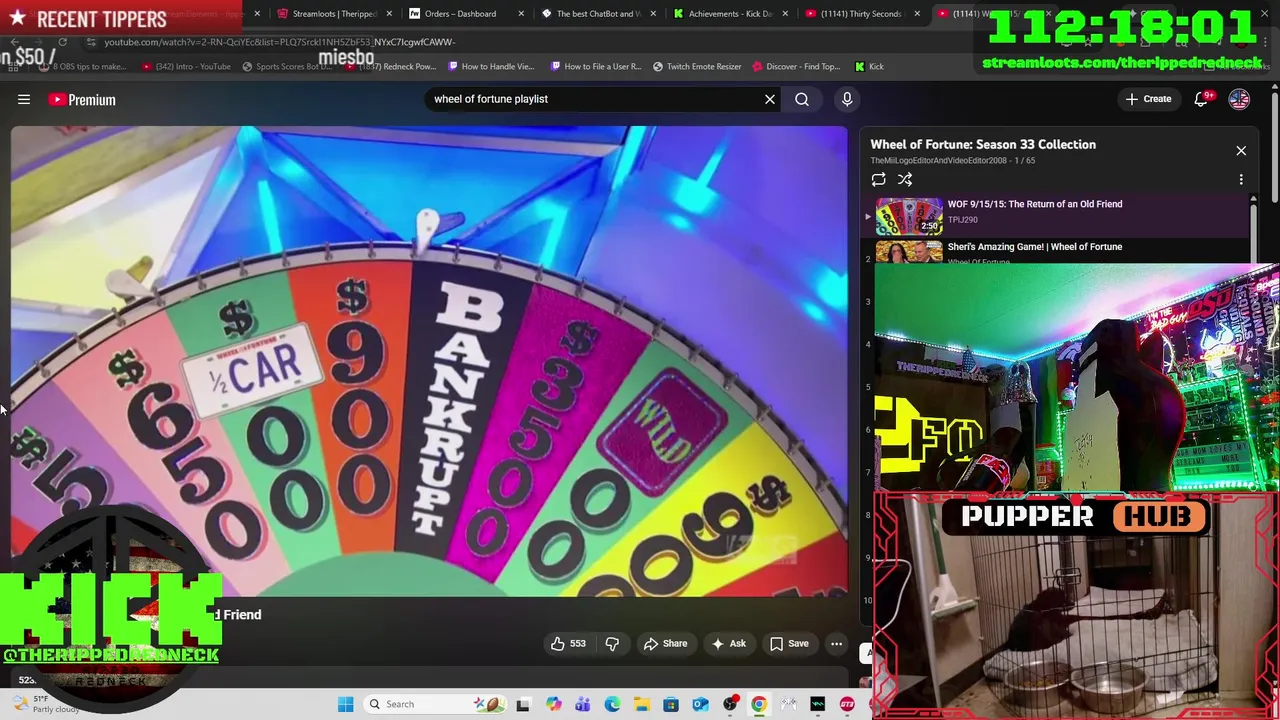The height and width of the screenshot is (720, 1280).
Task: Save the video to a playlist
Action: (x=788, y=644)
